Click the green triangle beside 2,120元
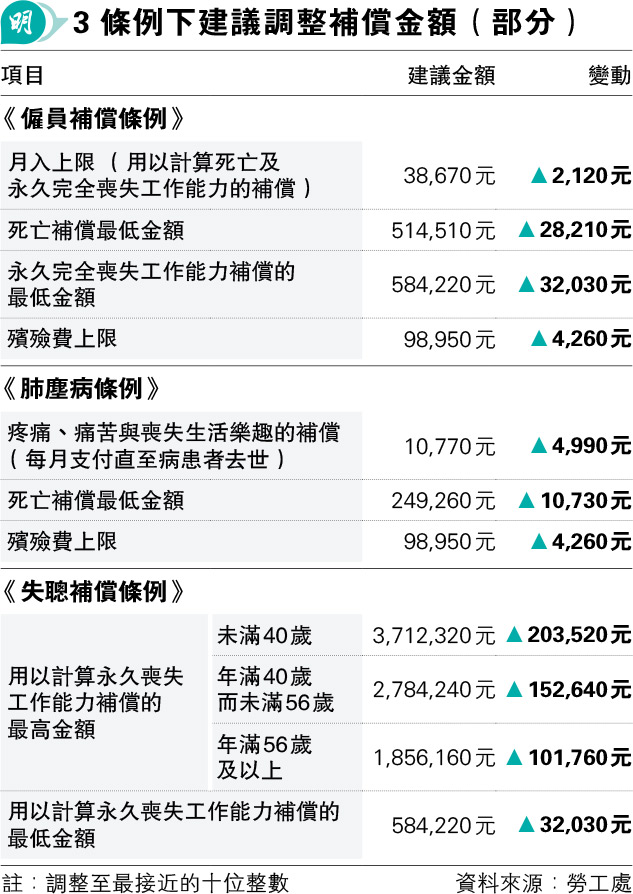The height and width of the screenshot is (894, 633). (x=539, y=175)
